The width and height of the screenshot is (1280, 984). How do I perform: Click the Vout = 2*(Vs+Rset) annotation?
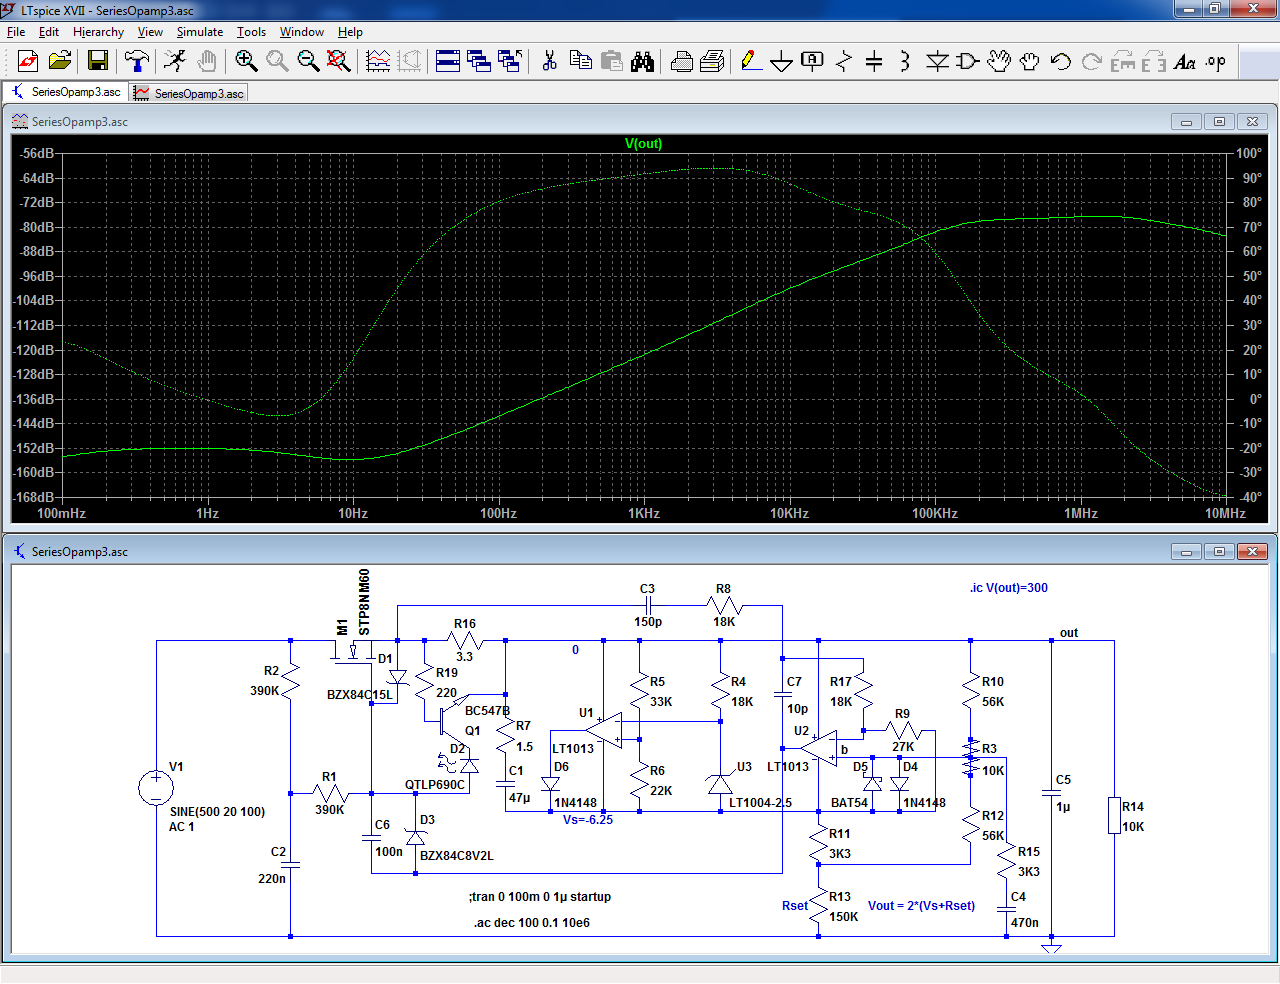click(x=921, y=906)
